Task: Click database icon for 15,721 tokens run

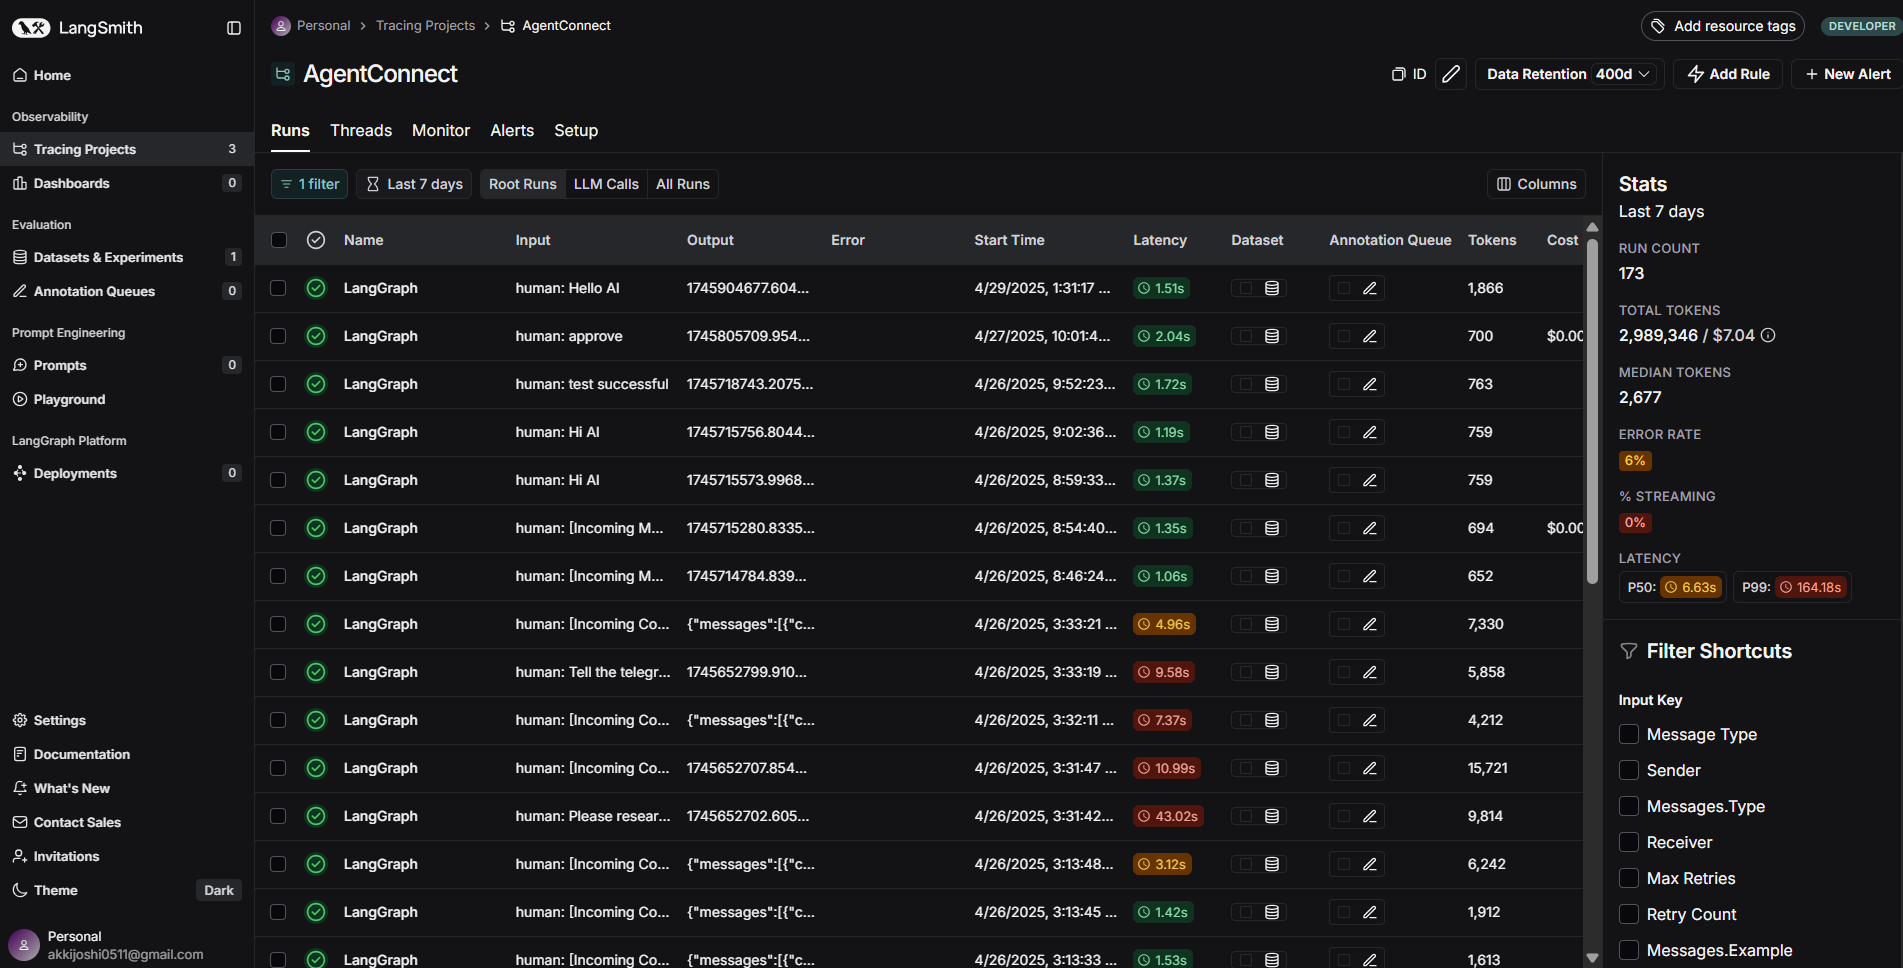Action: (x=1272, y=768)
